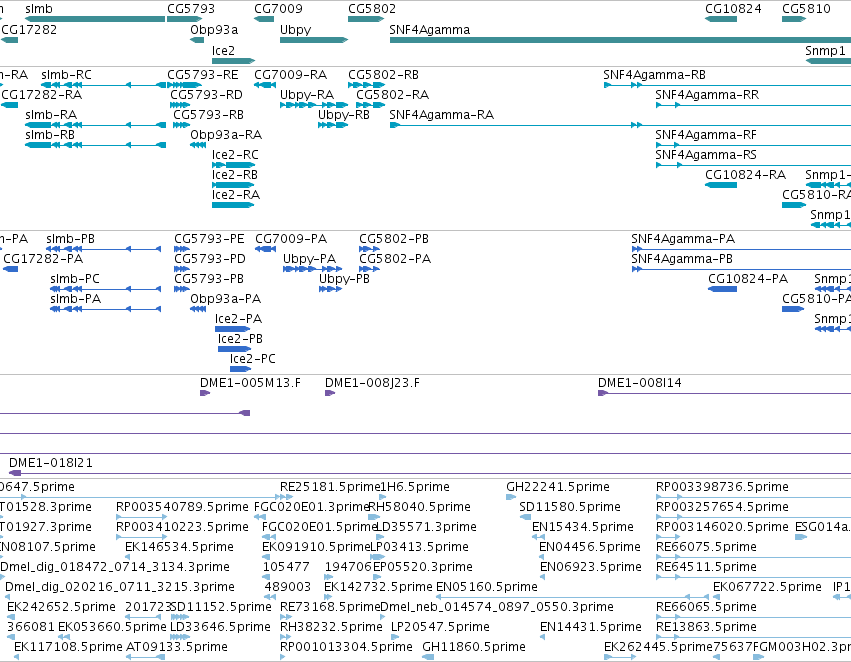Select protein Ice2-PB
Screen dimensions: 851x662
(x=234, y=349)
